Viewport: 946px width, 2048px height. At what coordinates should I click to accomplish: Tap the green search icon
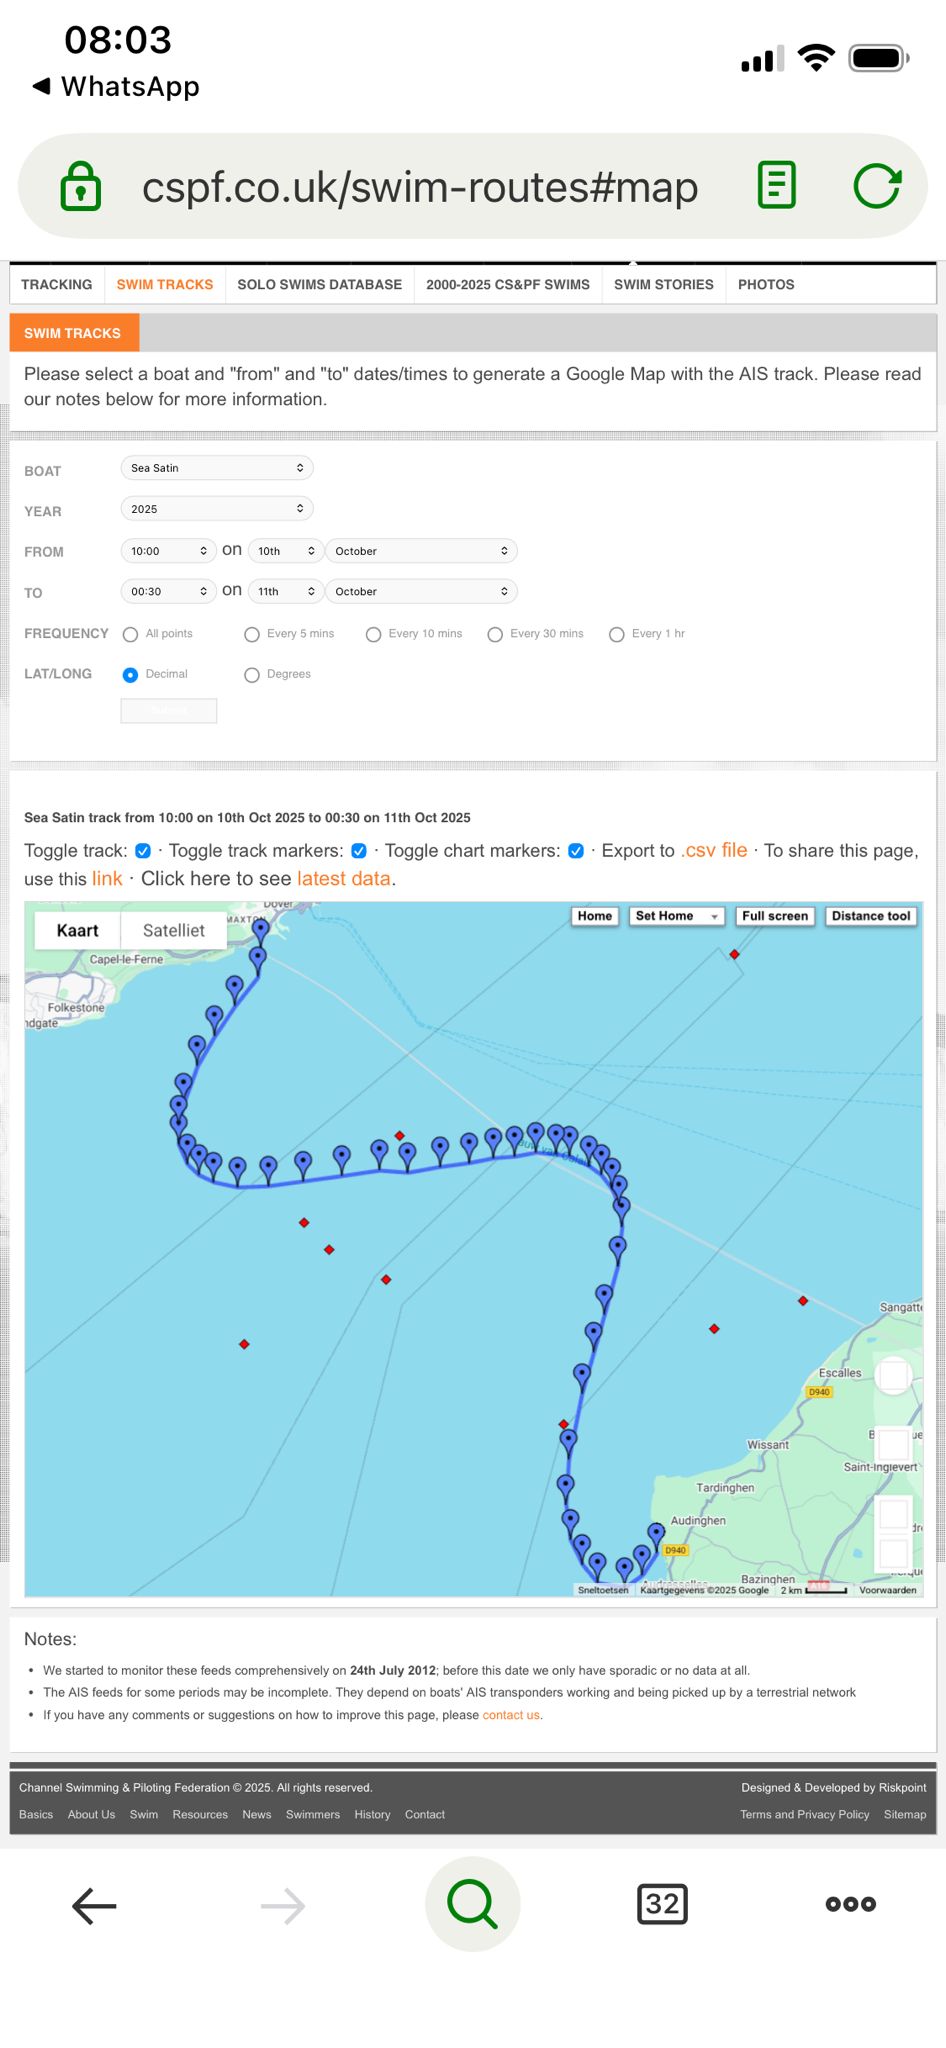(x=472, y=1904)
